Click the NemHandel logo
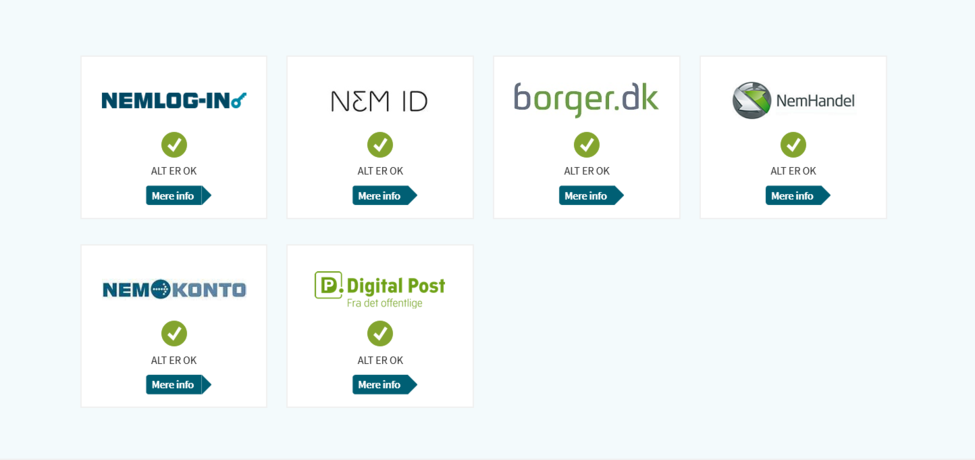 click(793, 100)
